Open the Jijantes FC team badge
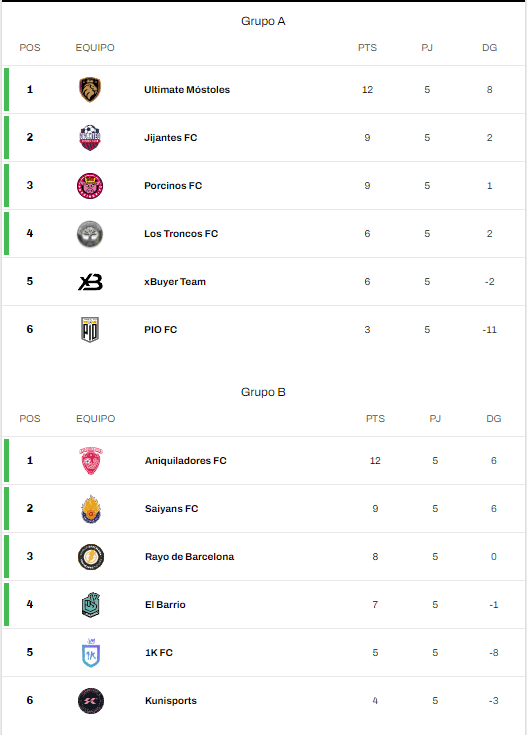Viewport: 527px width, 735px height. 90,138
